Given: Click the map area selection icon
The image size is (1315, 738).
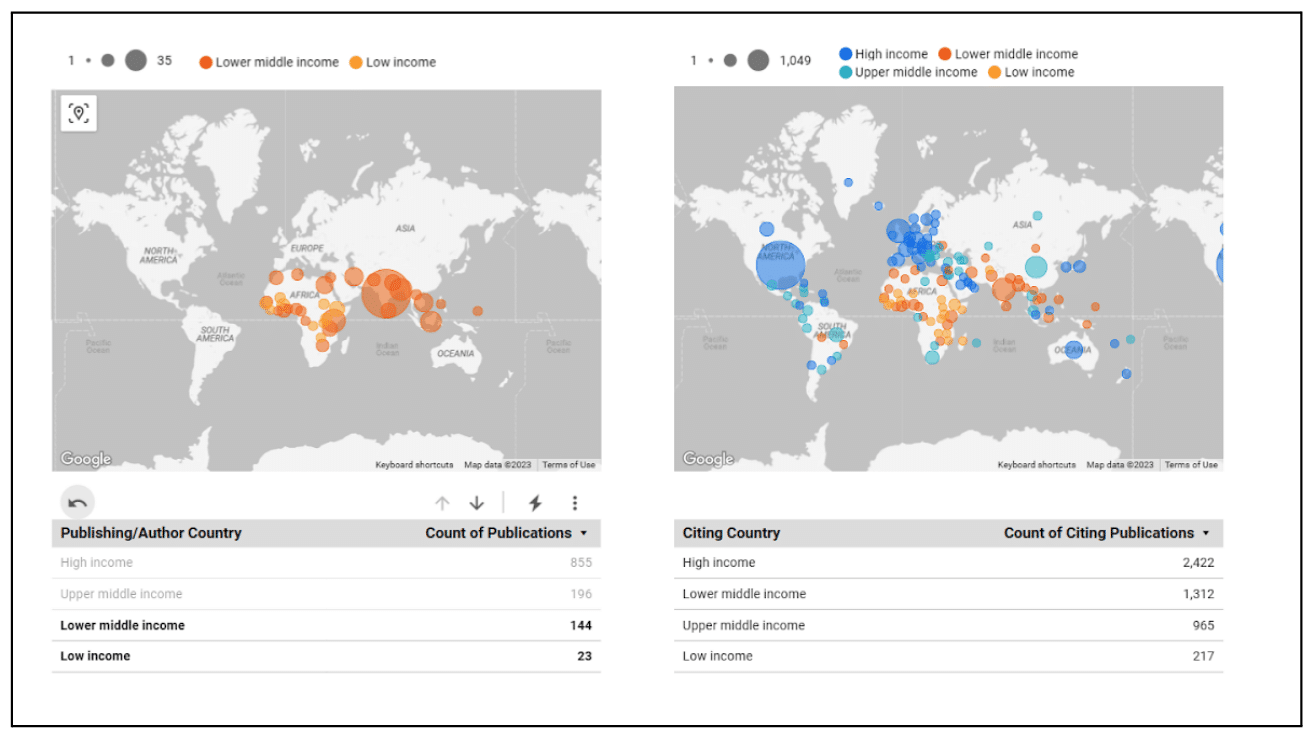Looking at the screenshot, I should point(79,113).
